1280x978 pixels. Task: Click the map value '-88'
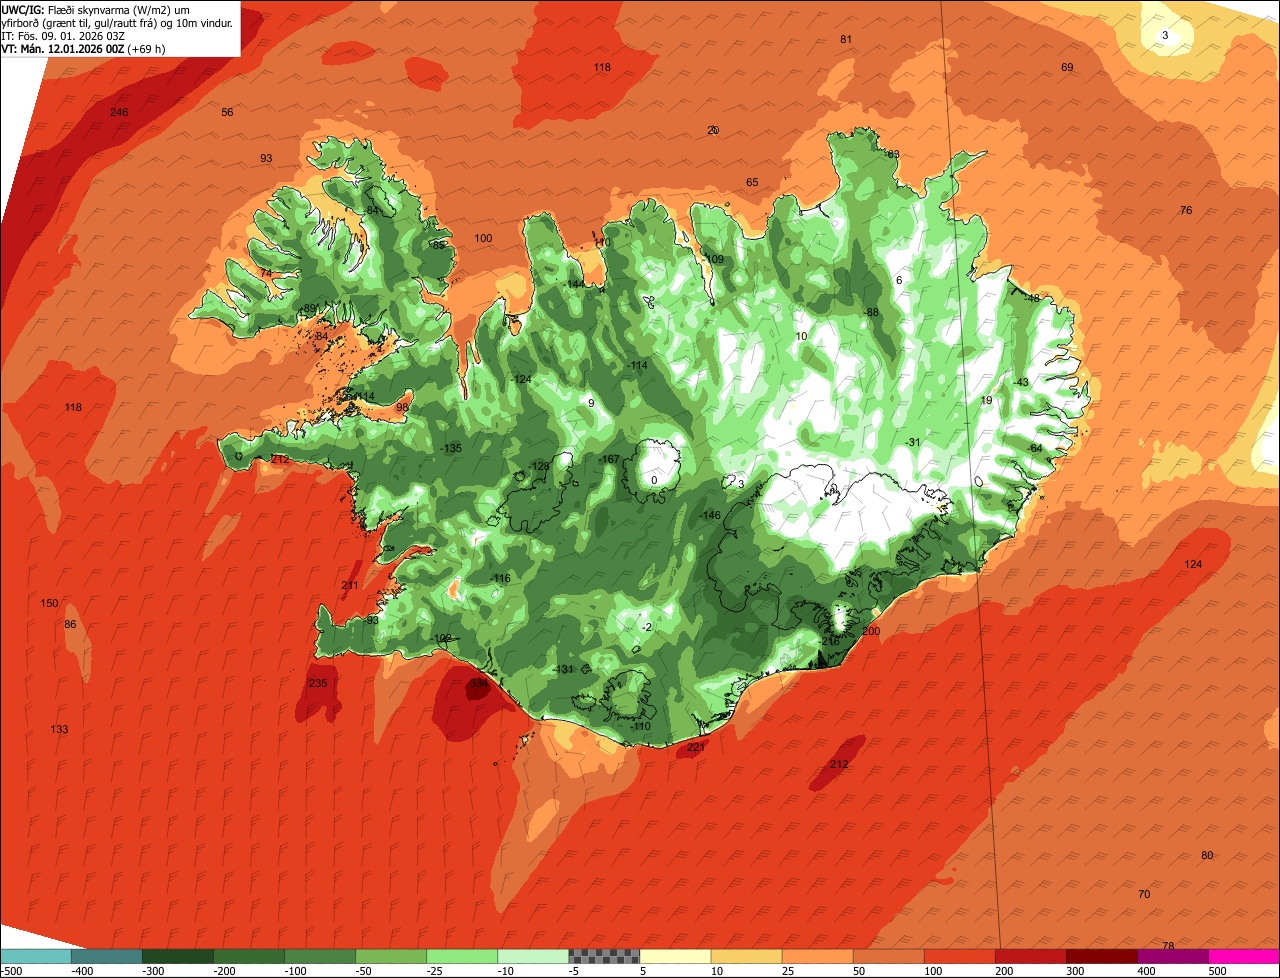click(x=872, y=312)
